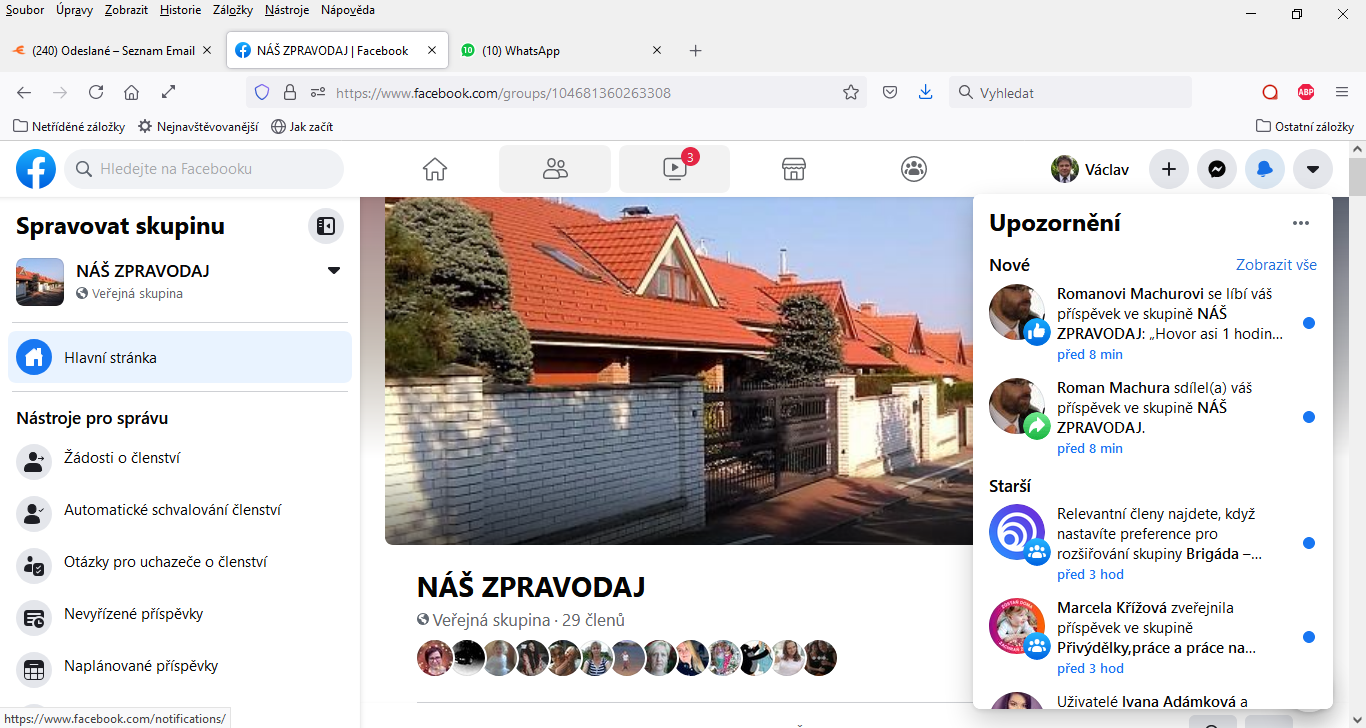
Task: Click the tracking protection shield icon
Action: point(262,92)
